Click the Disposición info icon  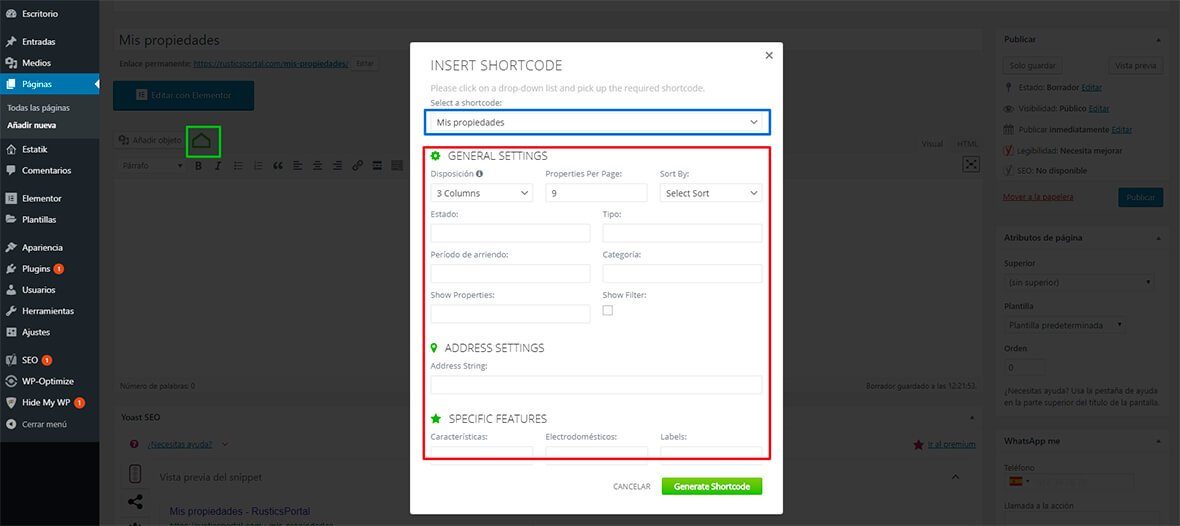(479, 174)
